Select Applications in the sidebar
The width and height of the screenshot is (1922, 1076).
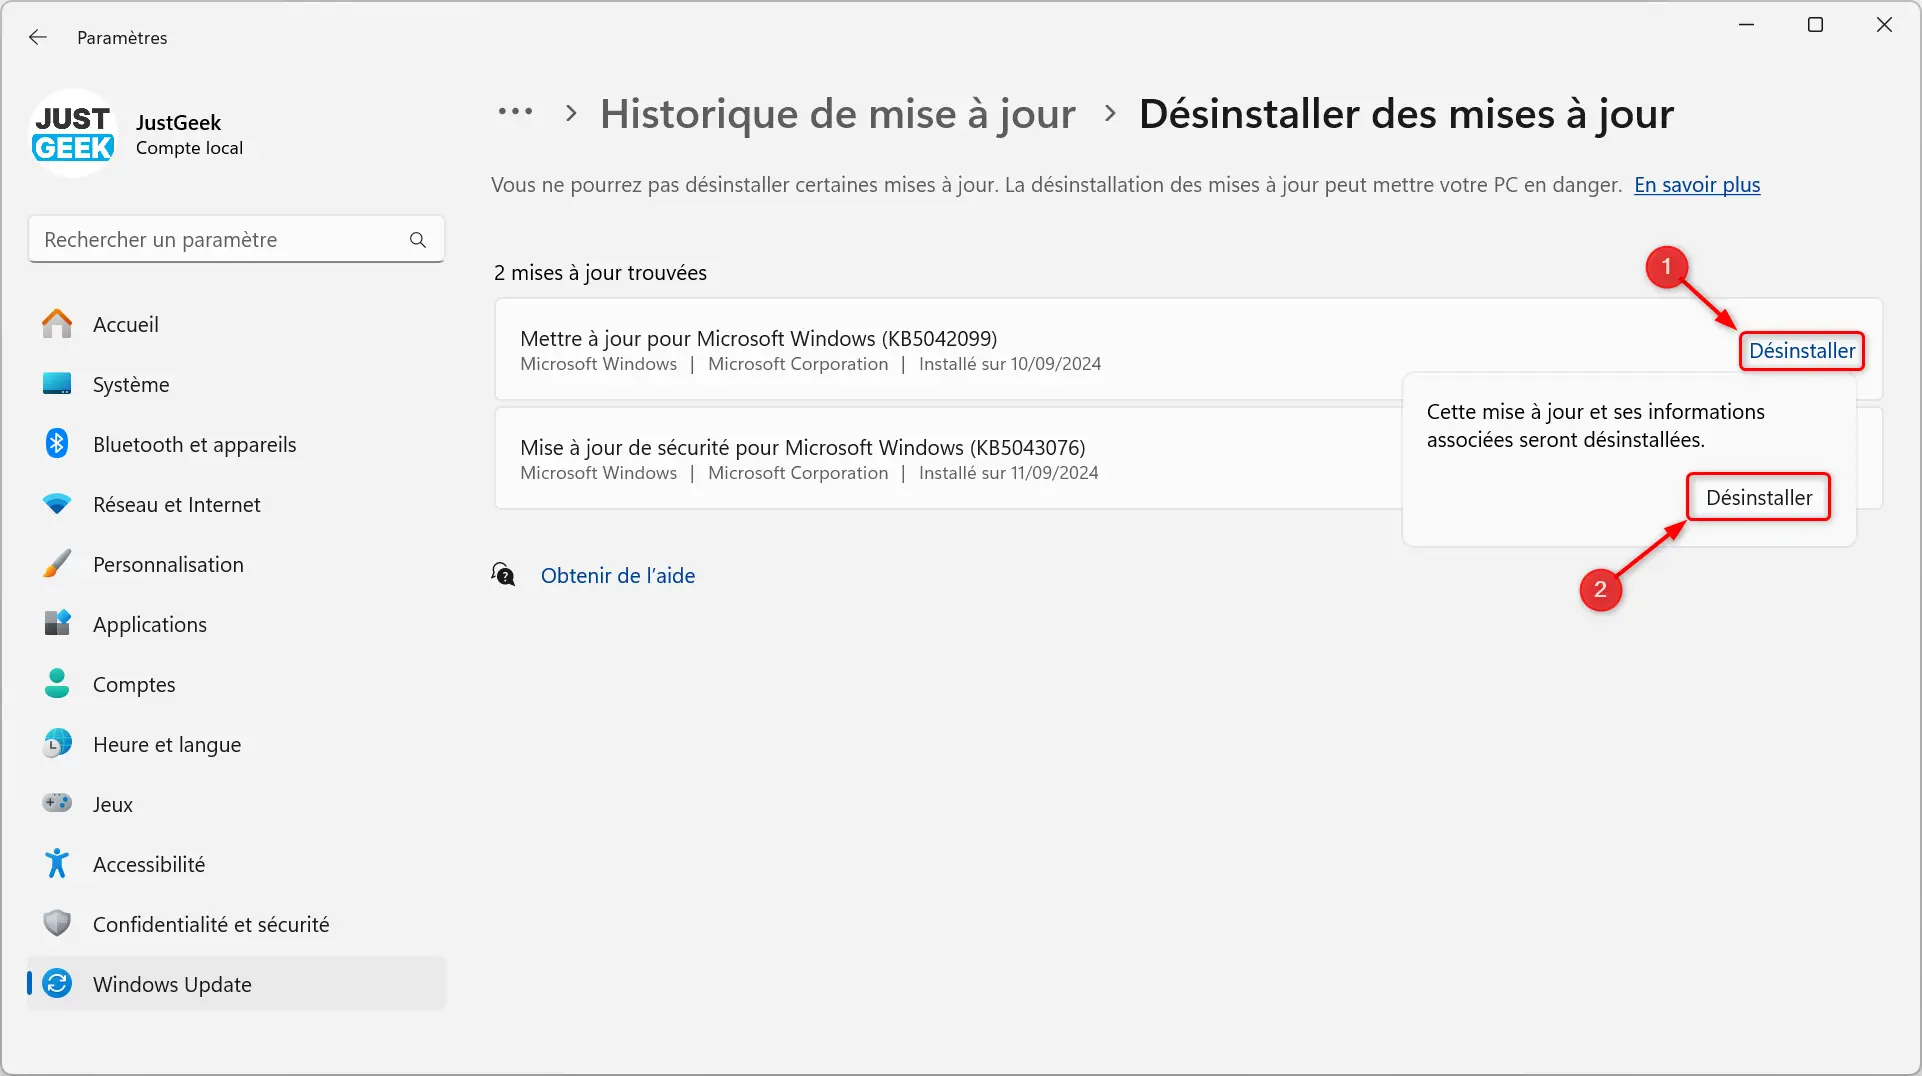click(x=150, y=624)
